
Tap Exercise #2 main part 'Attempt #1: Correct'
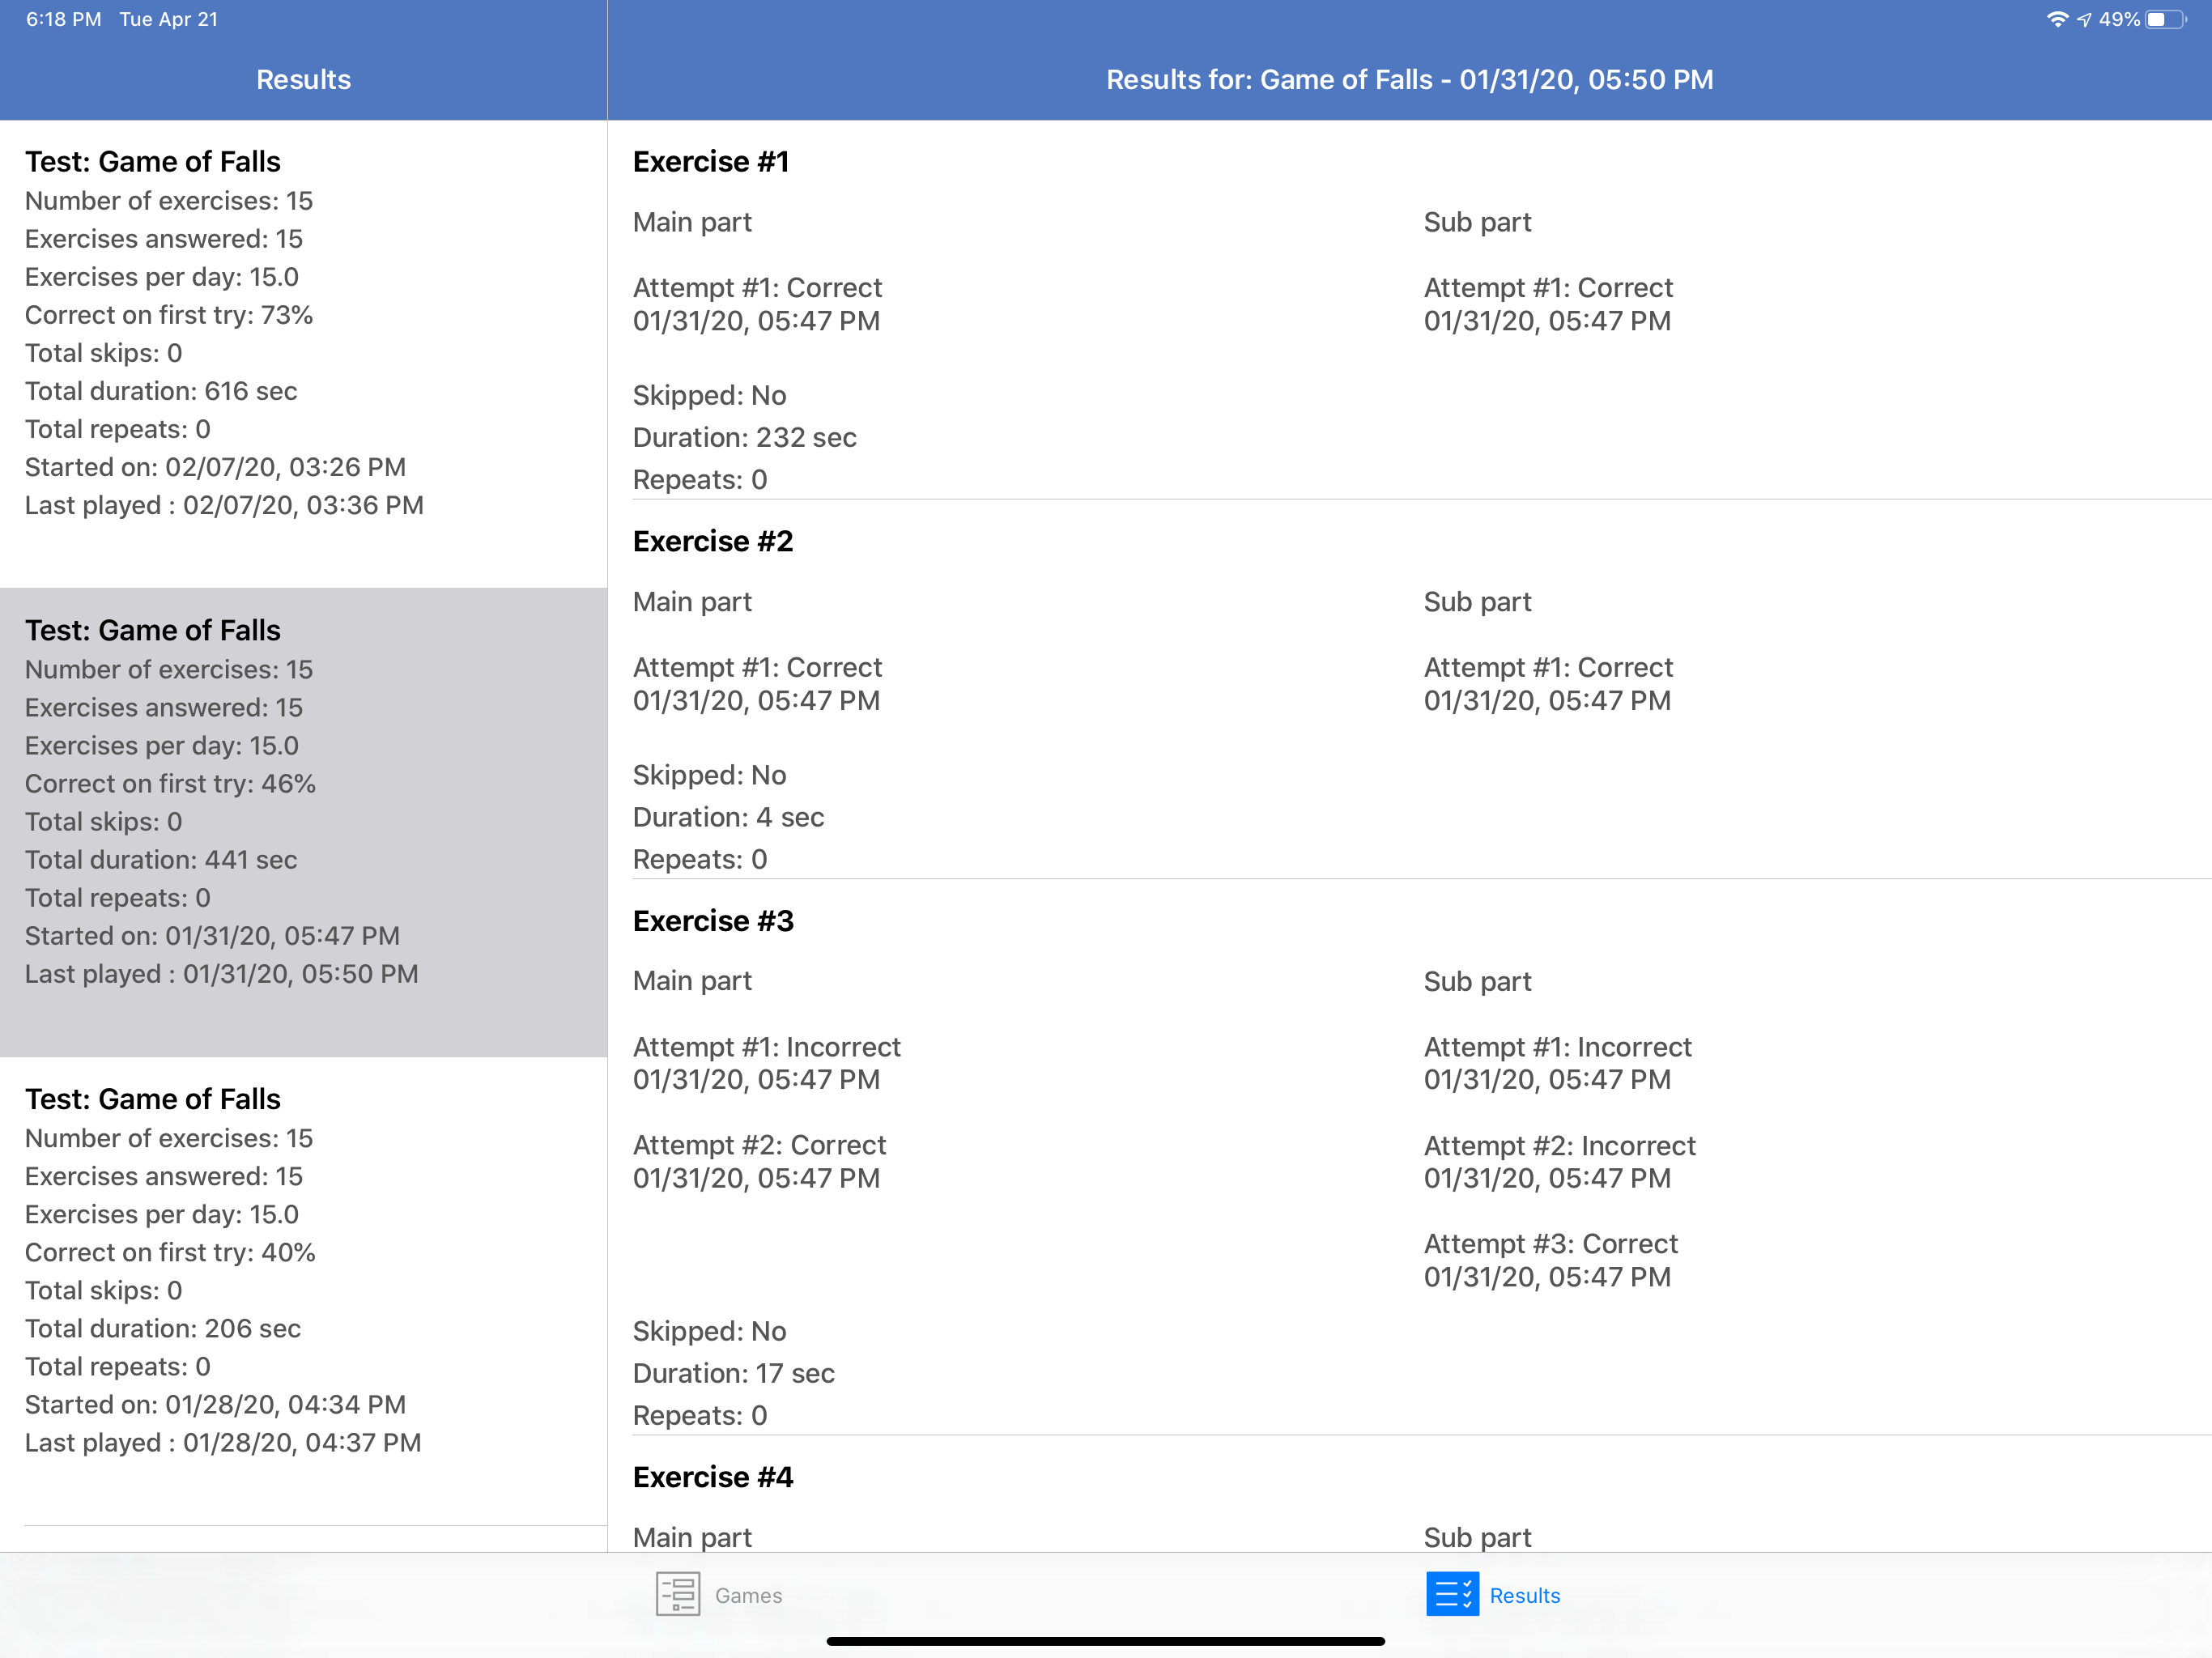(757, 668)
